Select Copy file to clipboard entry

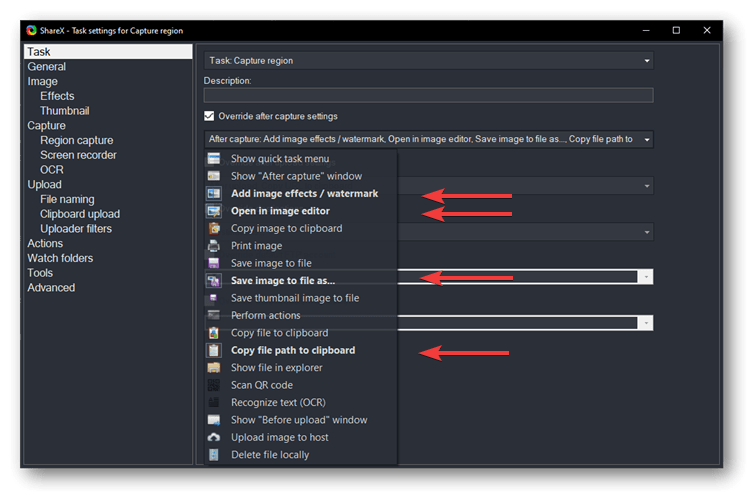pyautogui.click(x=301, y=333)
